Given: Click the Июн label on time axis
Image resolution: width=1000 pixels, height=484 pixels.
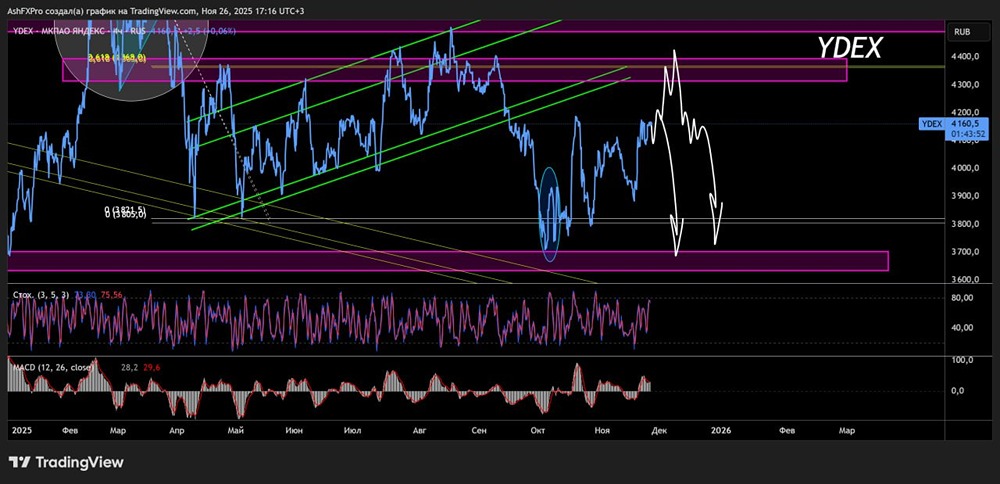Looking at the screenshot, I should coord(294,431).
